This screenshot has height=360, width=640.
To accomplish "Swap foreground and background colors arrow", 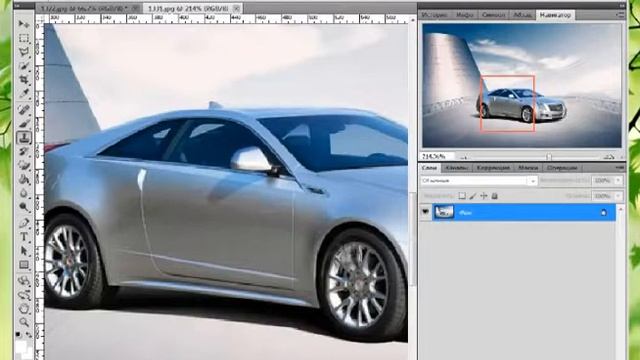I will pos(29,334).
